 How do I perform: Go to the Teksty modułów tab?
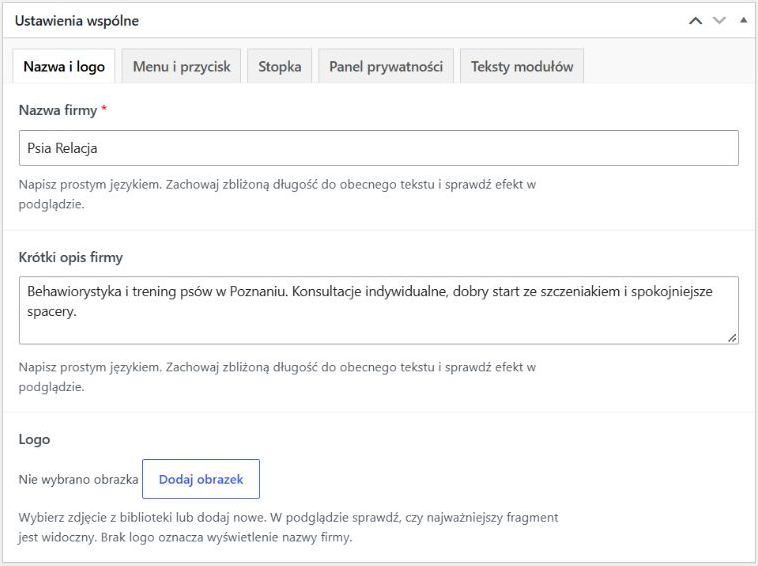point(522,66)
